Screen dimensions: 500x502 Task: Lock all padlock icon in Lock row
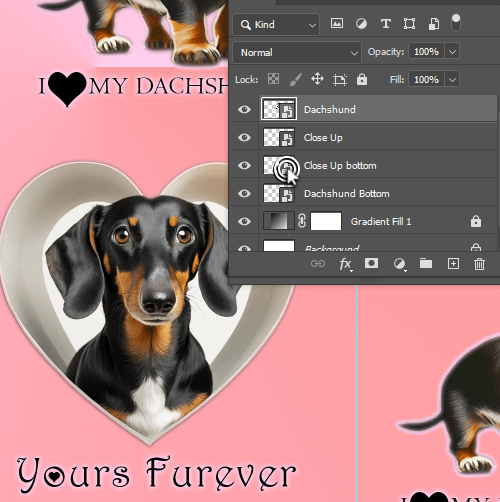click(x=362, y=79)
